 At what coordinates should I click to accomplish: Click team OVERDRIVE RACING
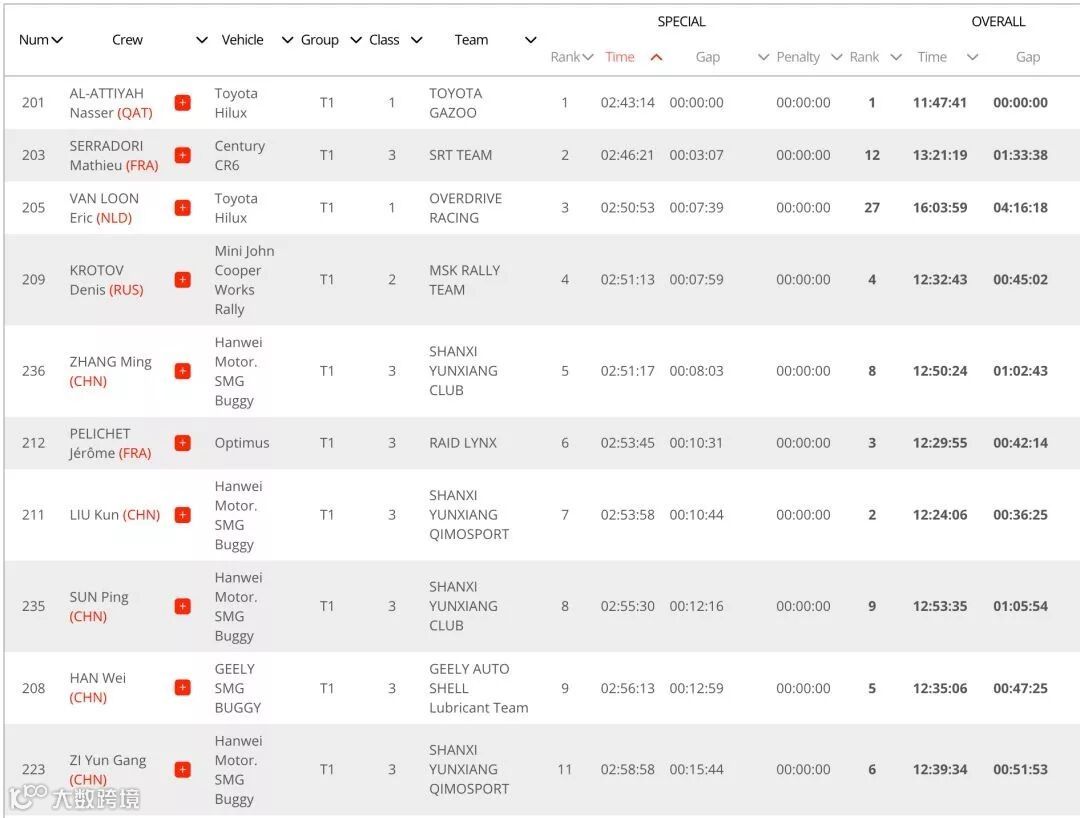[466, 207]
